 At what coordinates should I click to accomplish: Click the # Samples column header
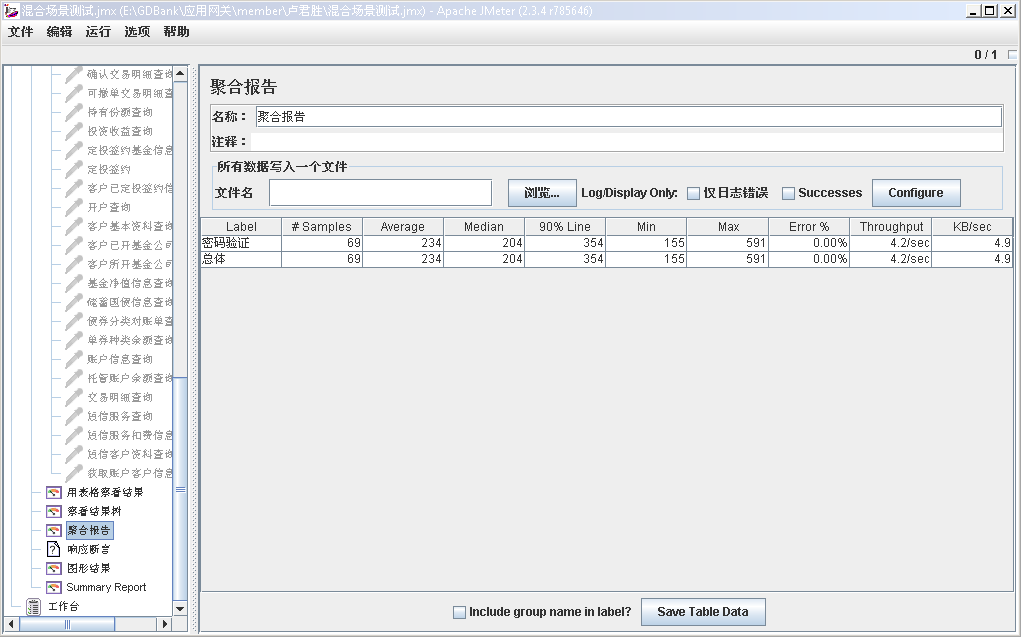click(322, 227)
